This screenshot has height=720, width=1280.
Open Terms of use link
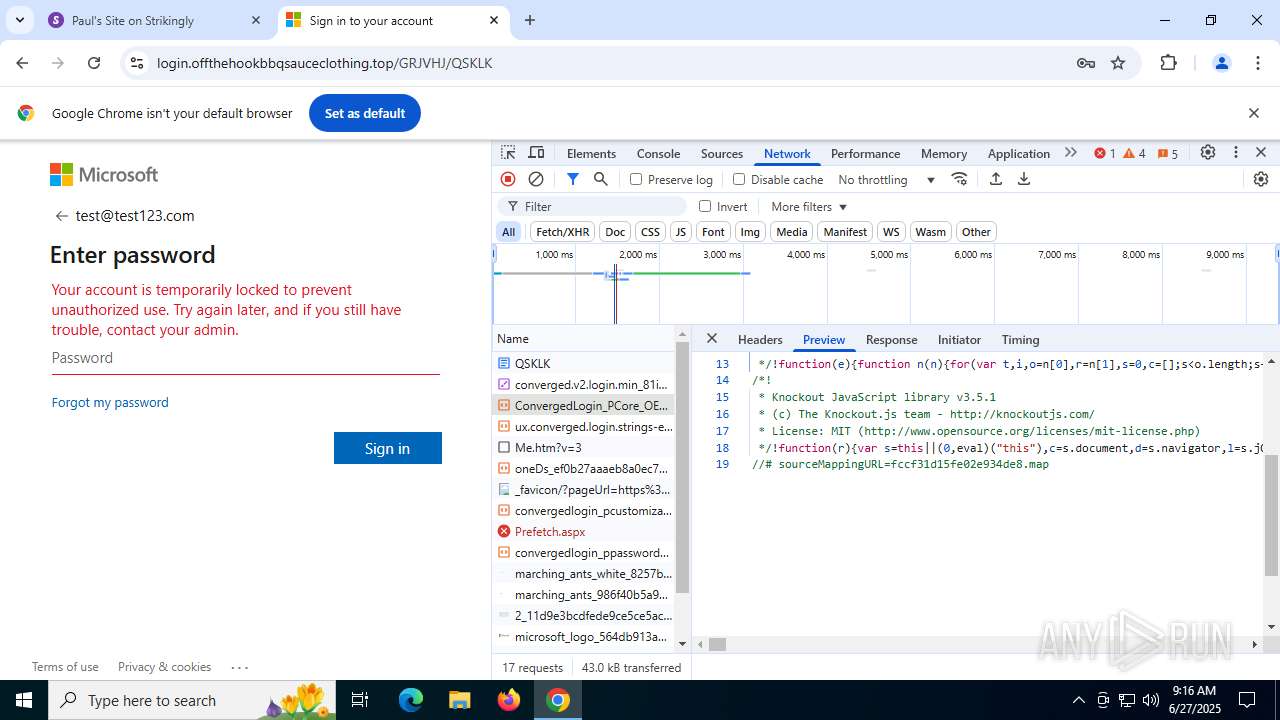(x=65, y=667)
